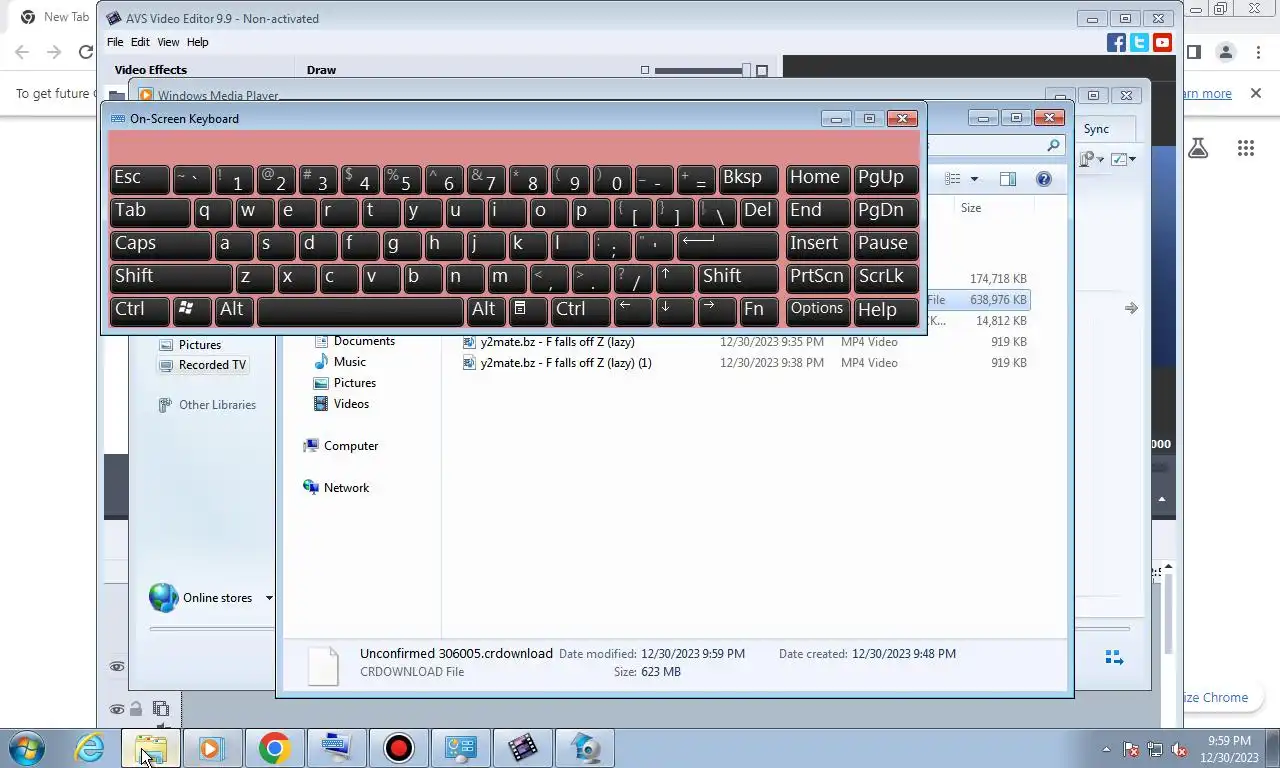
Task: Click Explorer search magnifier icon
Action: (x=1053, y=146)
